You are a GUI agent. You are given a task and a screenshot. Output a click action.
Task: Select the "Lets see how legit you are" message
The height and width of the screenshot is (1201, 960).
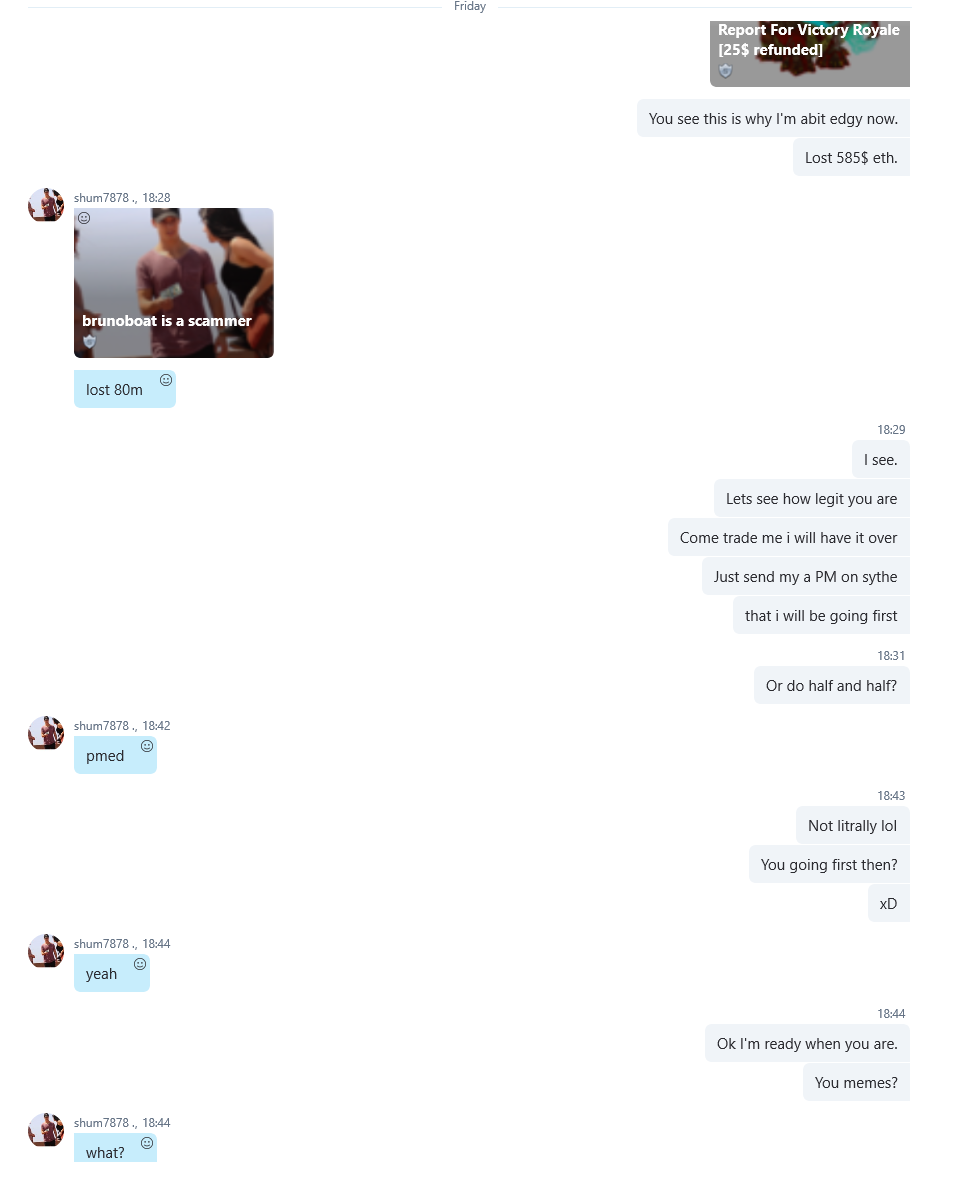click(x=812, y=498)
